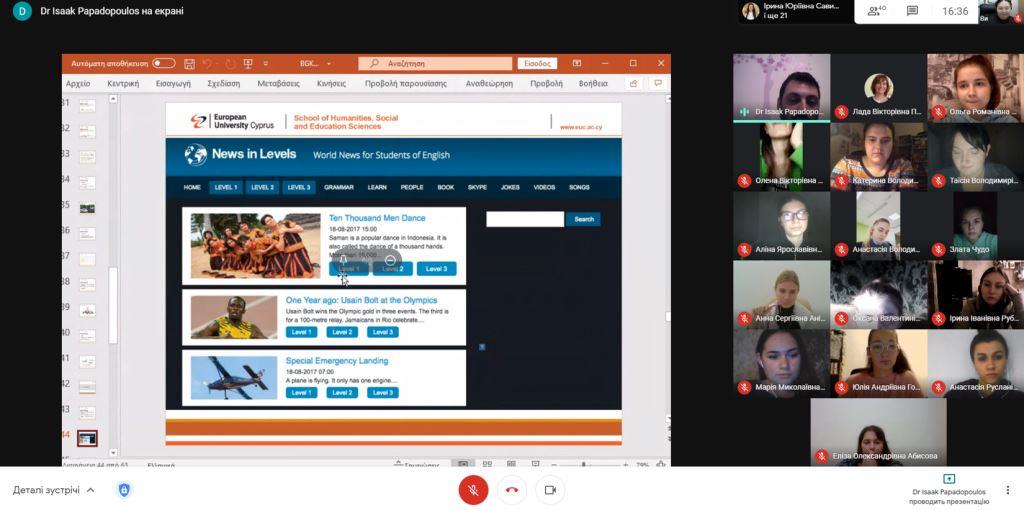Hang up with the red phone icon
Screen dimensions: 1024x510
(x=511, y=490)
